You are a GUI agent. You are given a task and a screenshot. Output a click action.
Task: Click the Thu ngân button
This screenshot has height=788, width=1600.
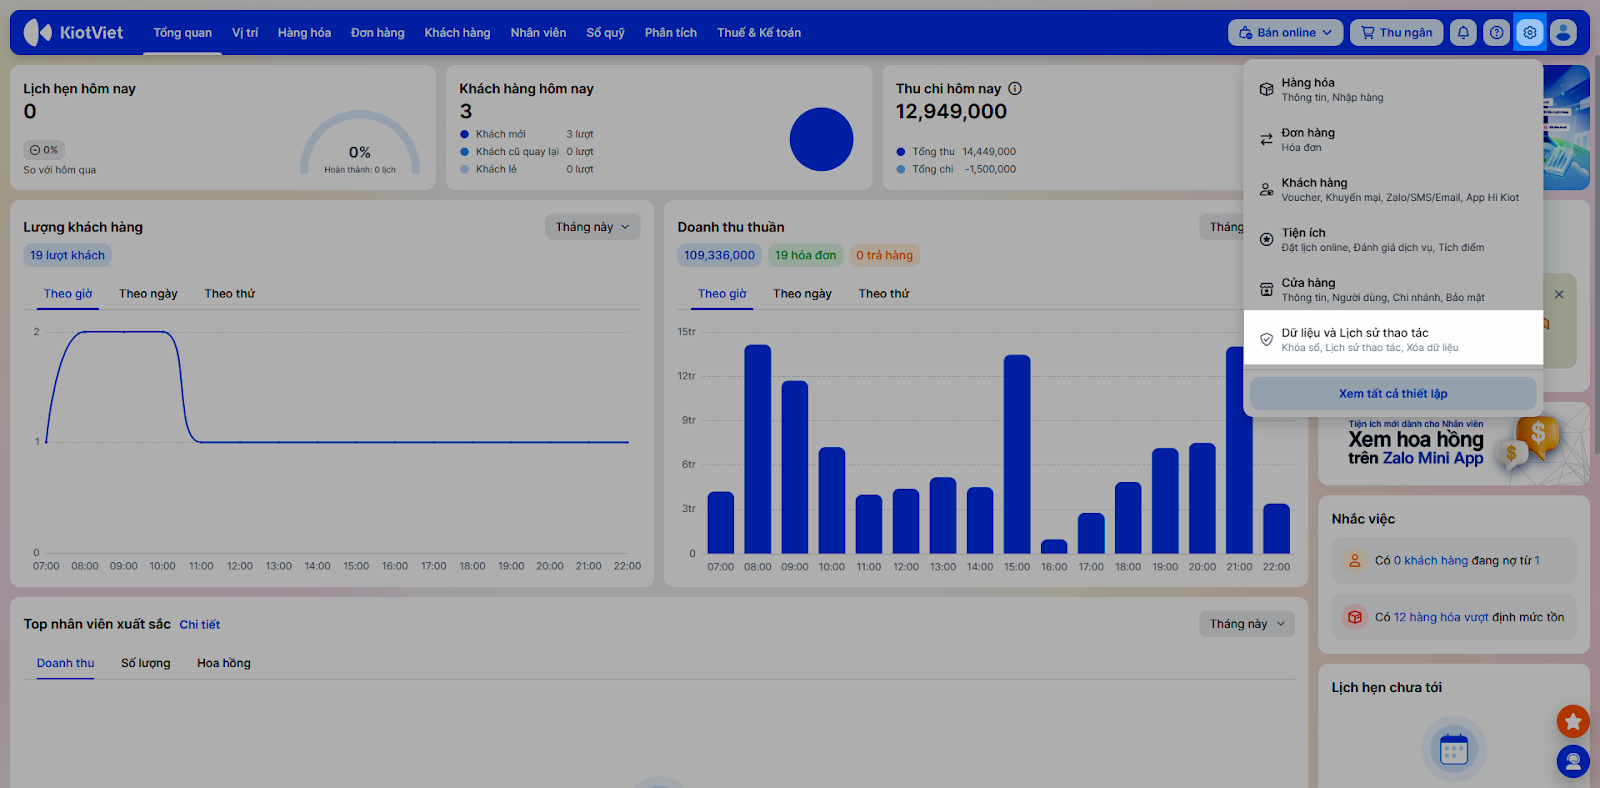(x=1396, y=32)
